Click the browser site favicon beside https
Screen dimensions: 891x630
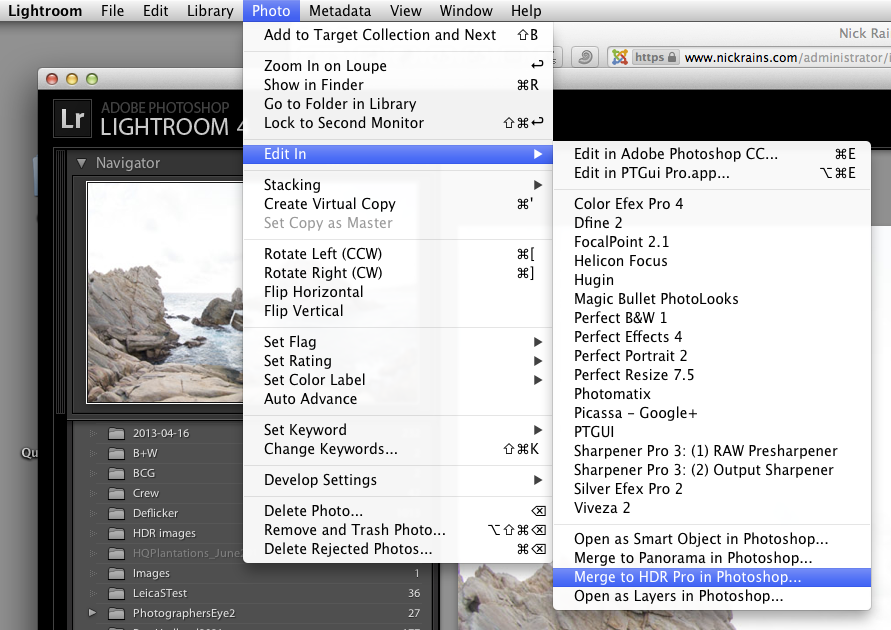(x=620, y=57)
